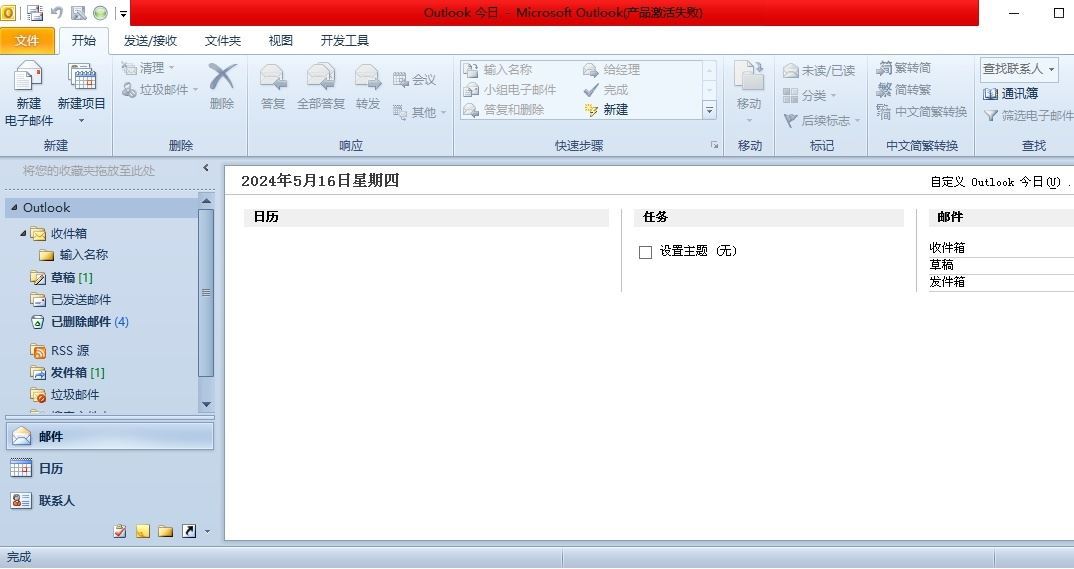This screenshot has height=569, width=1074.
Task: Collapse the Outlook root tree node
Action: click(x=14, y=207)
